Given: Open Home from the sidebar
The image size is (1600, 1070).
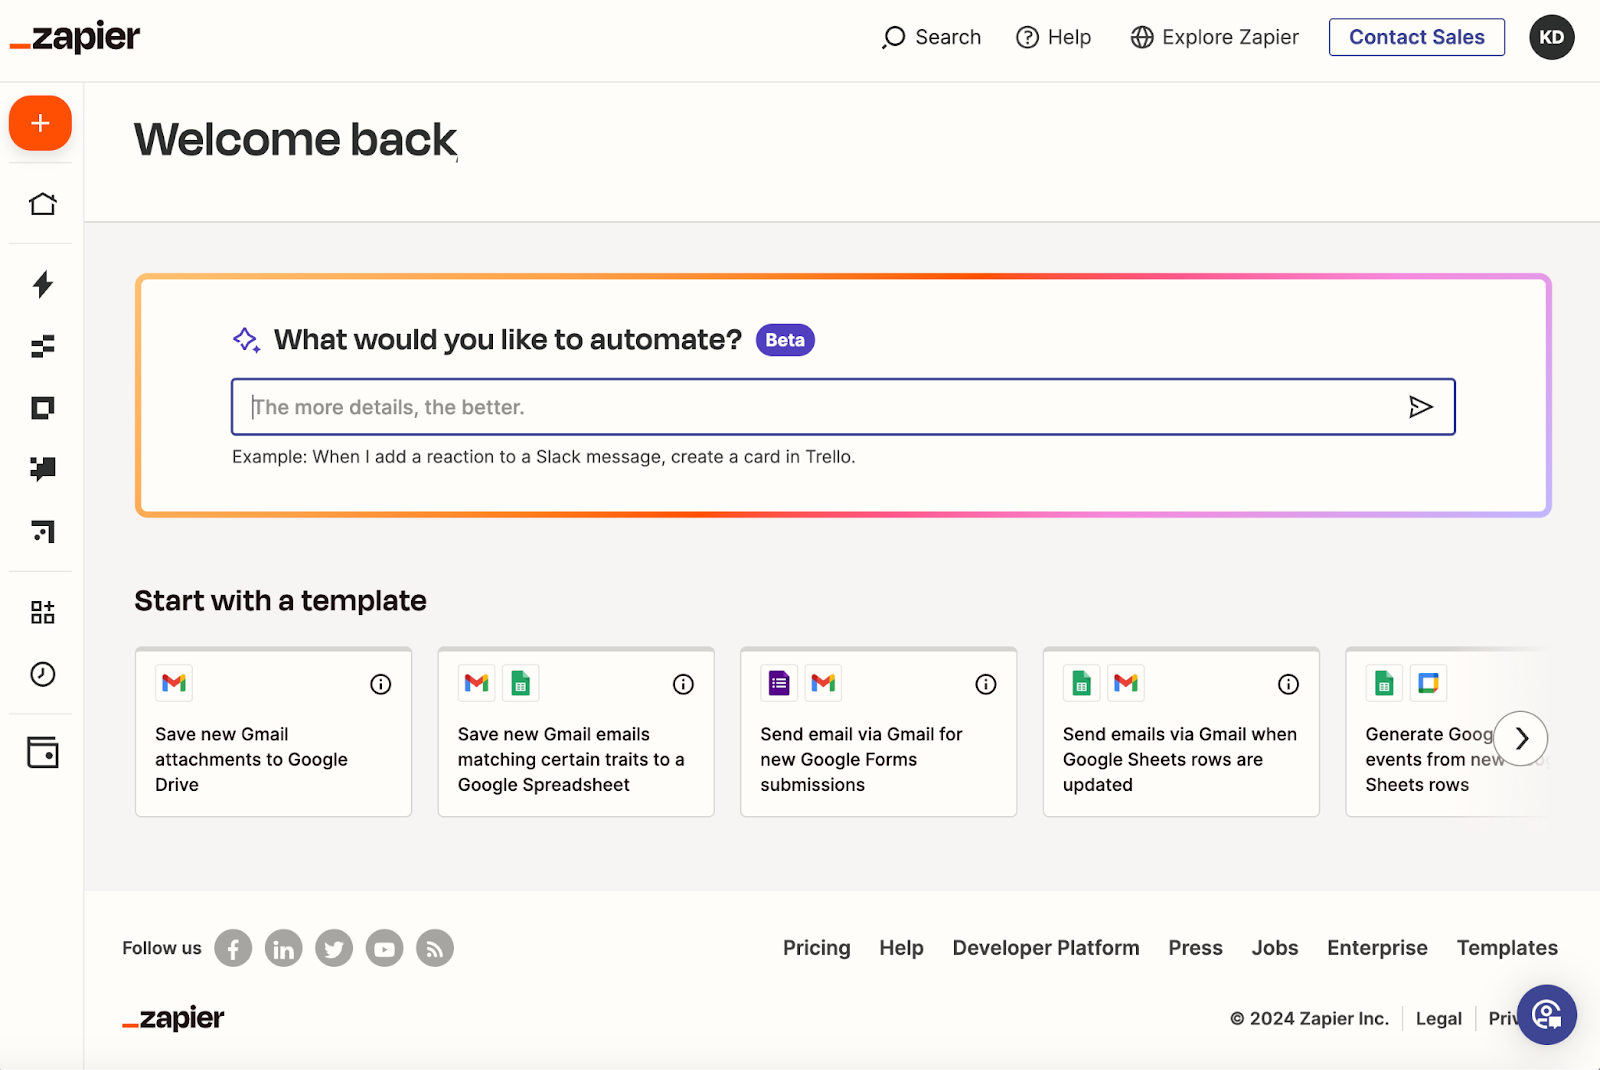Looking at the screenshot, I should pyautogui.click(x=42, y=204).
